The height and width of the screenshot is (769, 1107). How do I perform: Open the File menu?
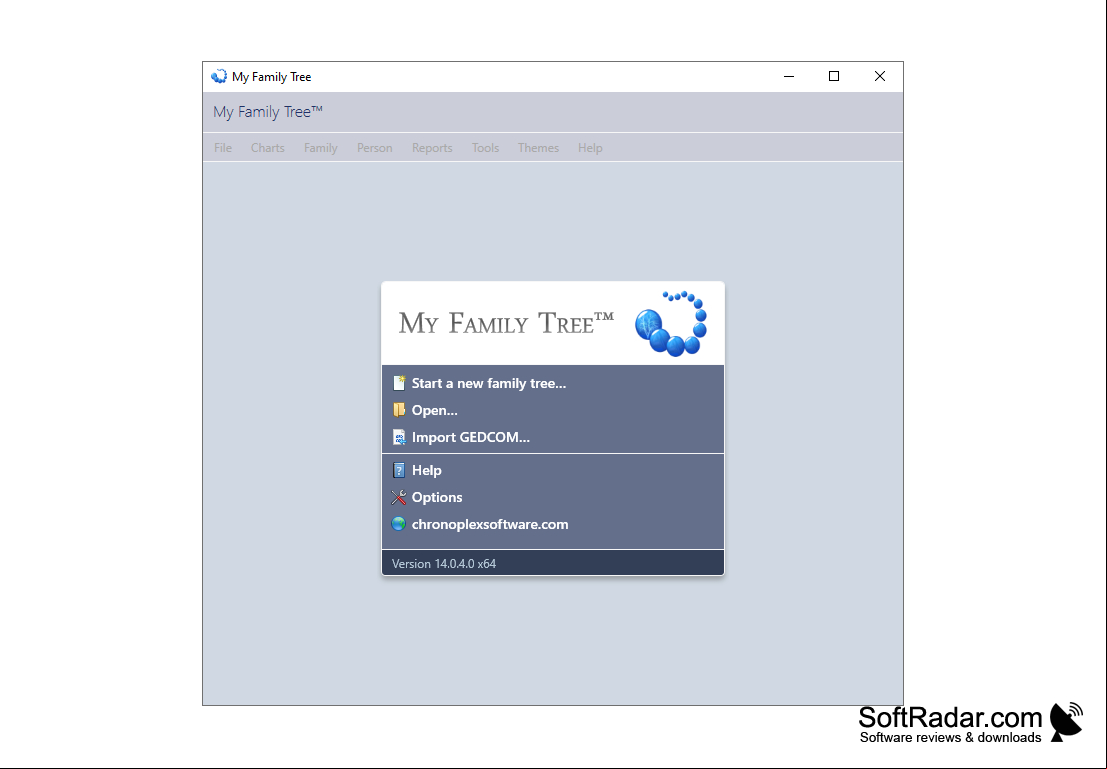point(223,148)
